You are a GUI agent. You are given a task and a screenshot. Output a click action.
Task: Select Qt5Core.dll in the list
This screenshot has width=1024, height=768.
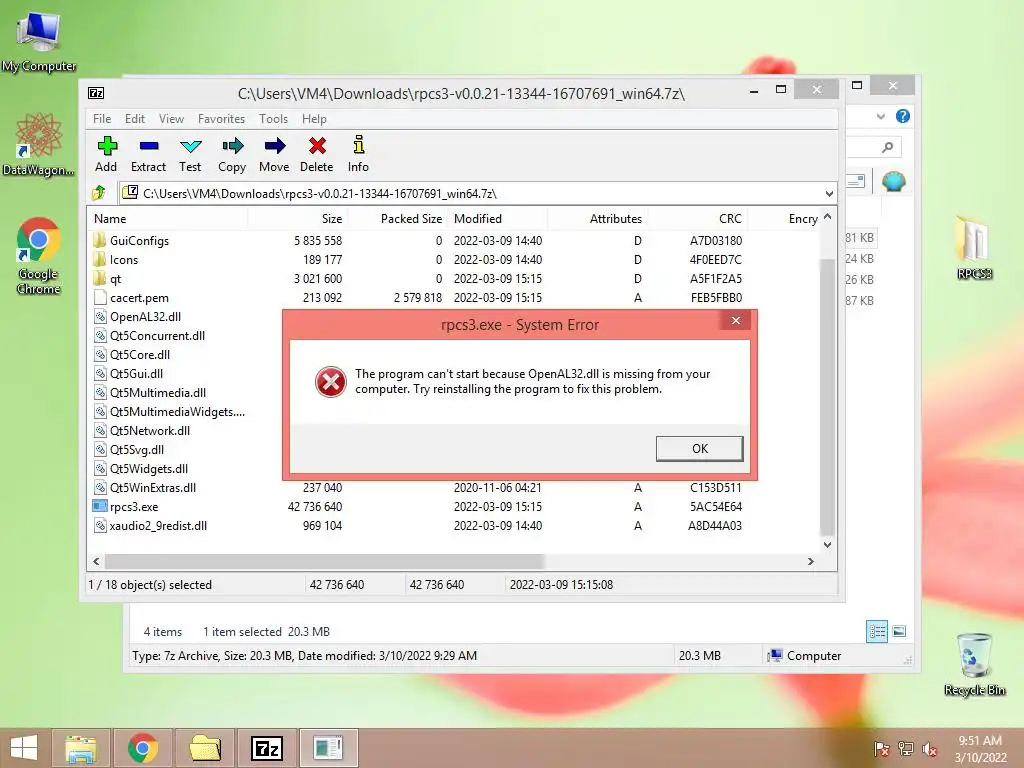coord(132,354)
